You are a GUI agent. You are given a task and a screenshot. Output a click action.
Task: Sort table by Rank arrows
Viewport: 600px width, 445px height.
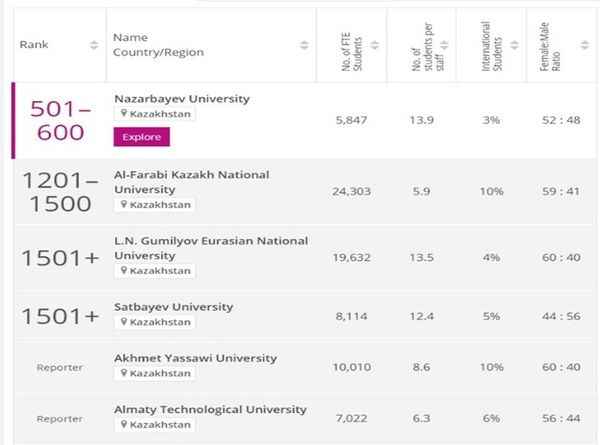pyautogui.click(x=94, y=45)
